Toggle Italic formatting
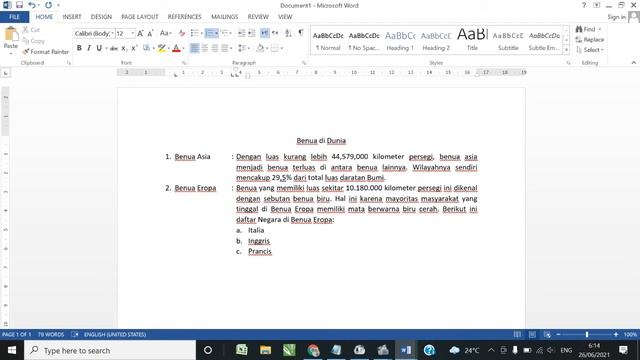Screen dimensions: 640x360 [x=89, y=48]
